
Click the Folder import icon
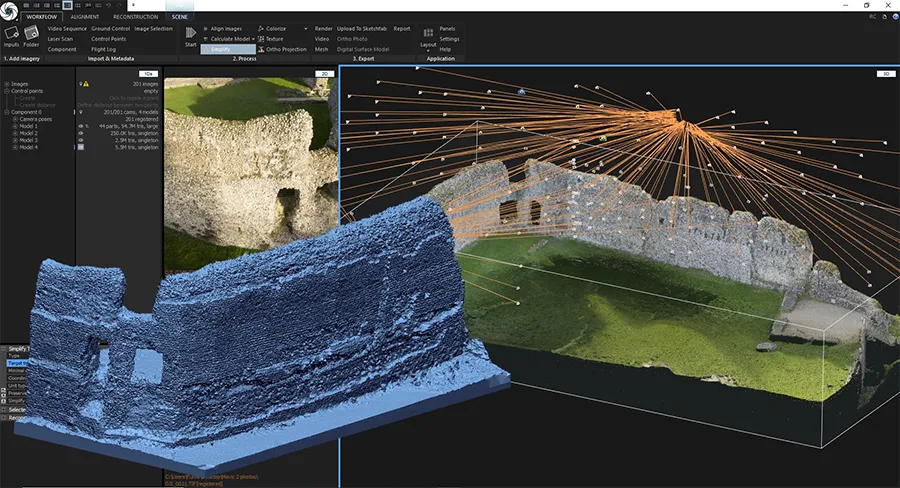pyautogui.click(x=31, y=34)
